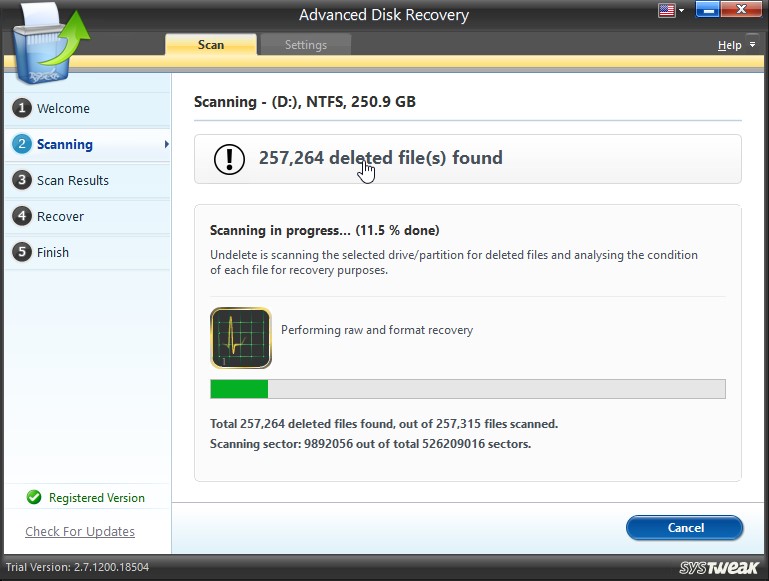This screenshot has width=769, height=581.
Task: Click the step 3 Scan Results number icon
Action: coord(21,180)
